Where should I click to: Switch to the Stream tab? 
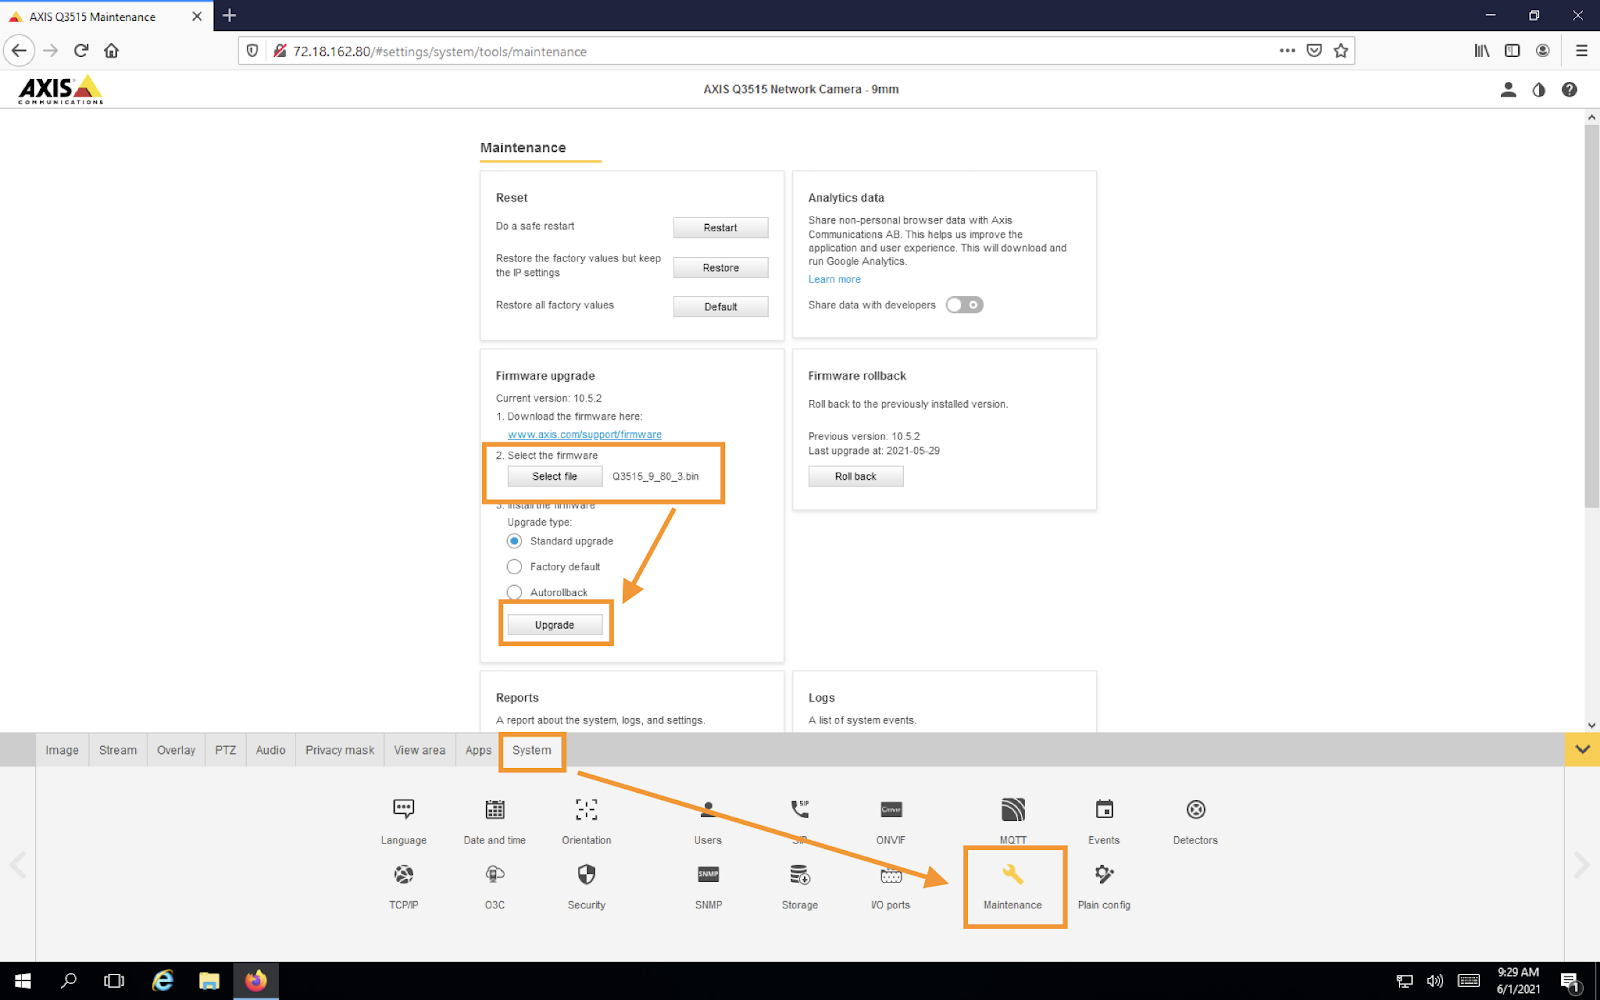coord(117,749)
